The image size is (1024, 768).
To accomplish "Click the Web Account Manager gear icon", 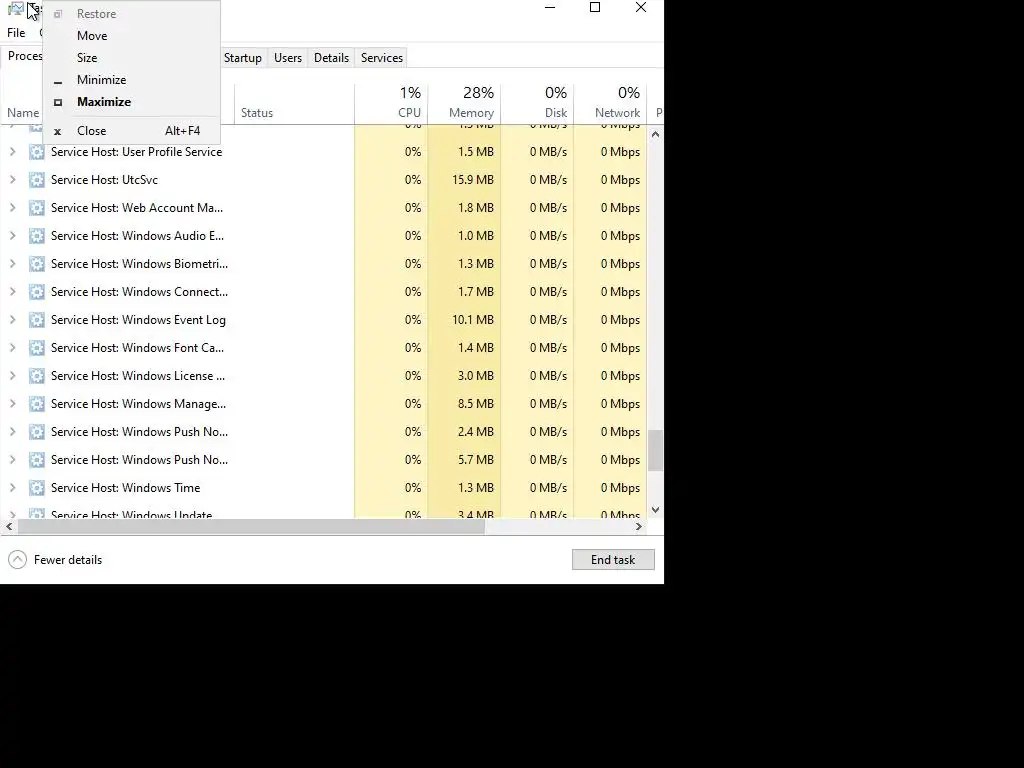I will (x=37, y=208).
